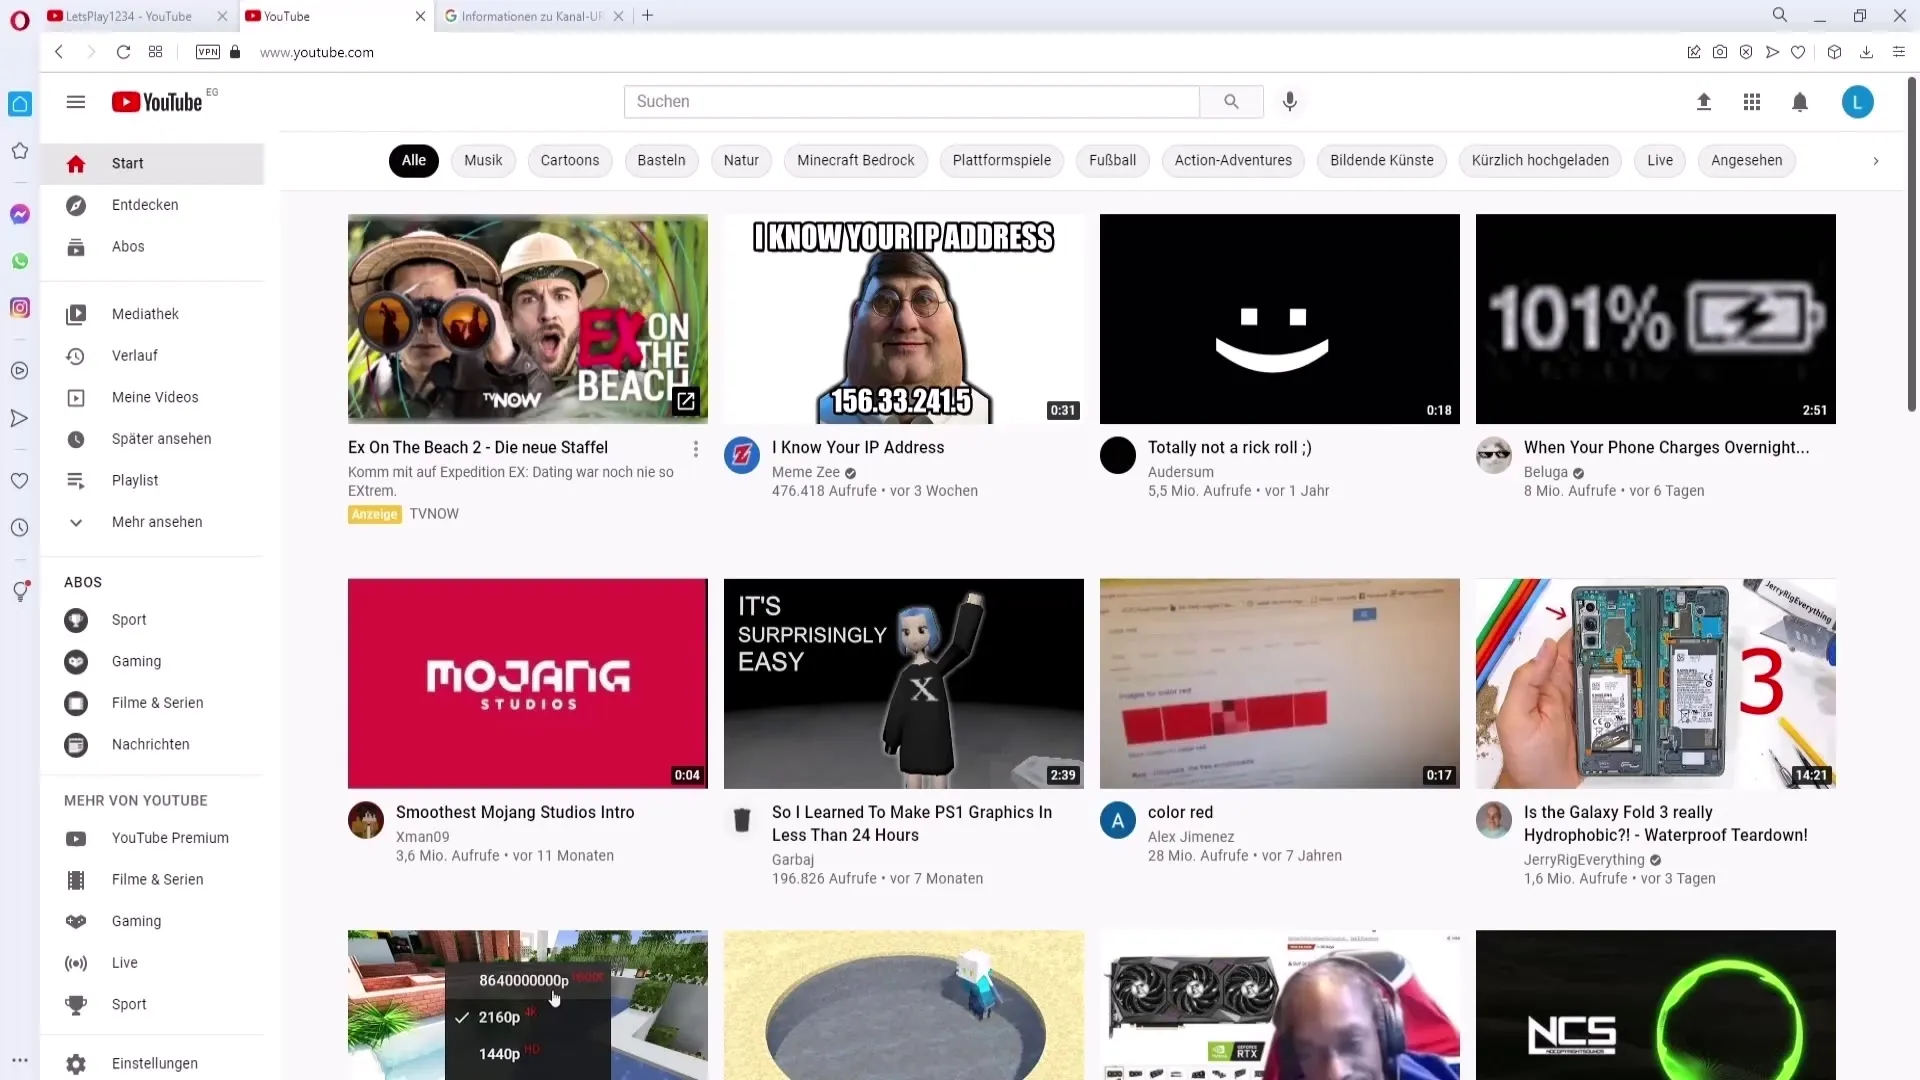
Task: Open Abos in sidebar
Action: point(152,247)
